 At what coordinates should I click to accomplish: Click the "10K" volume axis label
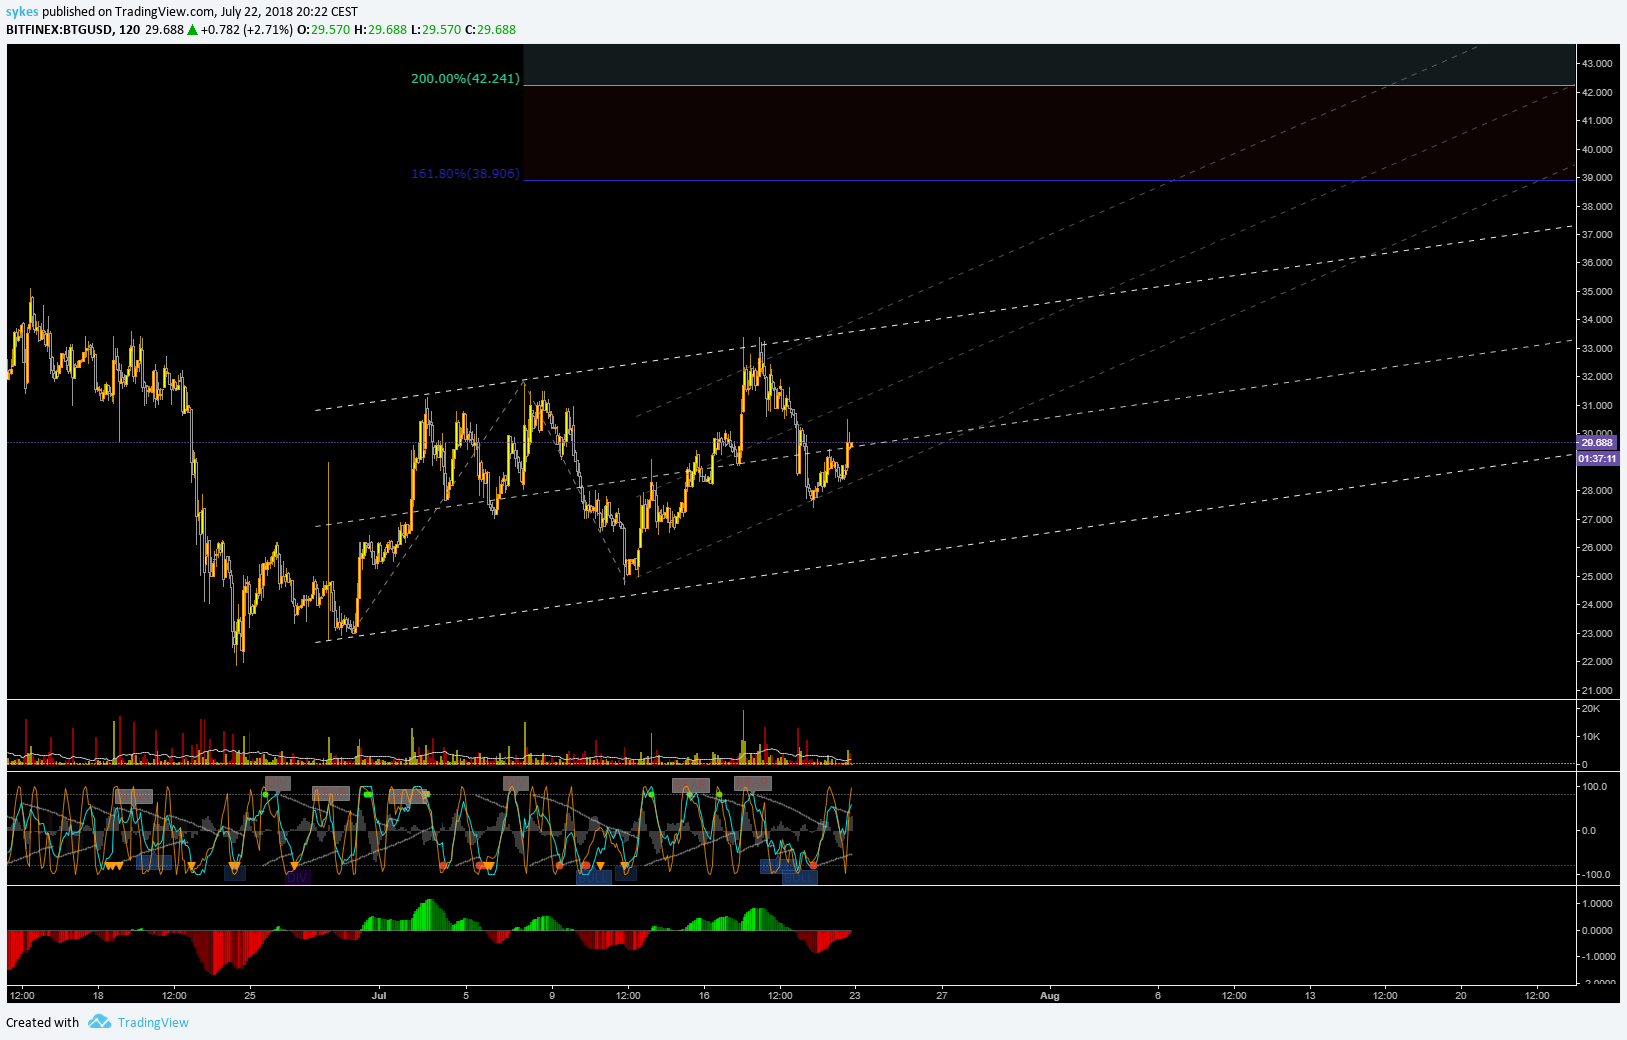(x=1591, y=736)
